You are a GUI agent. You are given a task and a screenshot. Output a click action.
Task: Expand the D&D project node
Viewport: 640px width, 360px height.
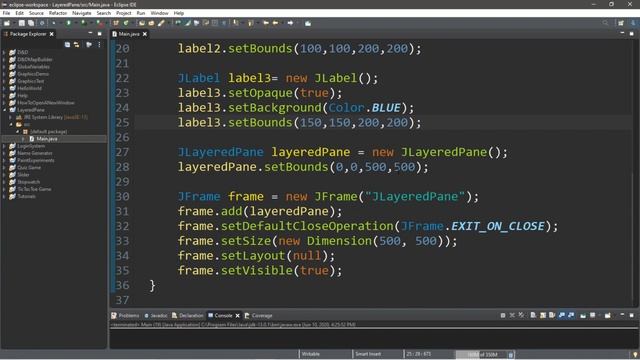pyautogui.click(x=4, y=52)
